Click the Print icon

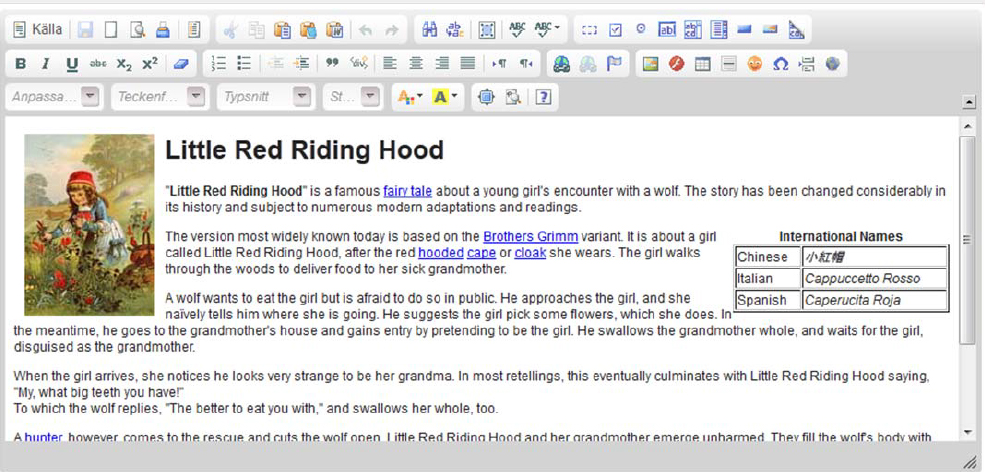click(x=163, y=30)
